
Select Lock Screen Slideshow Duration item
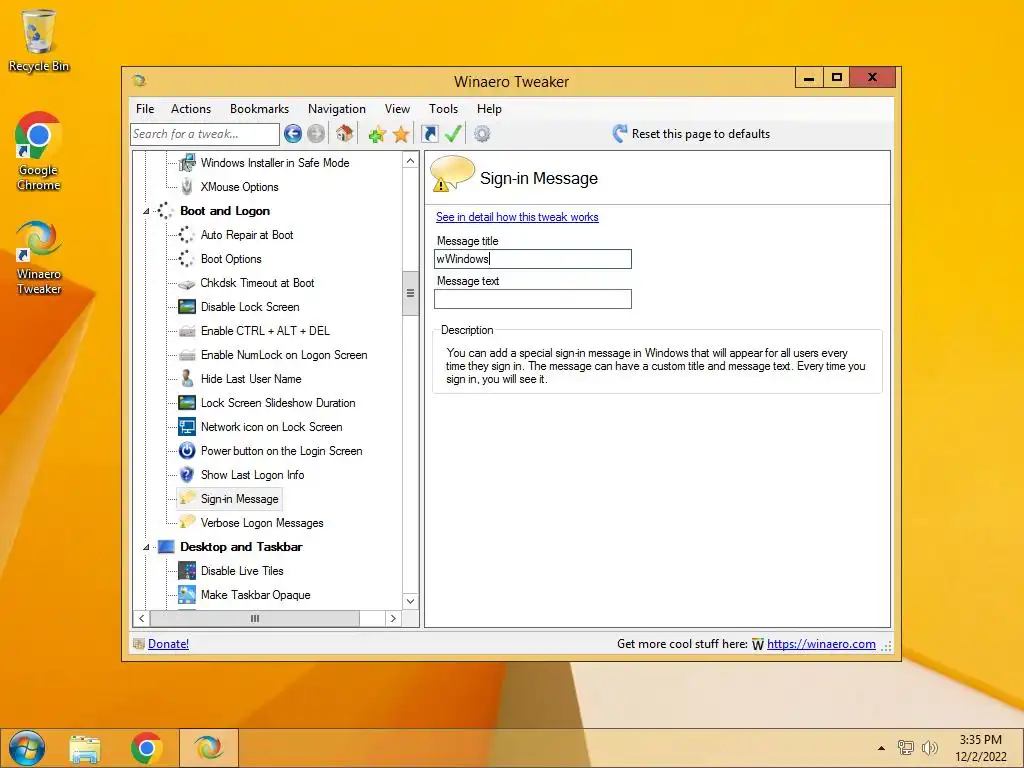click(x=278, y=403)
